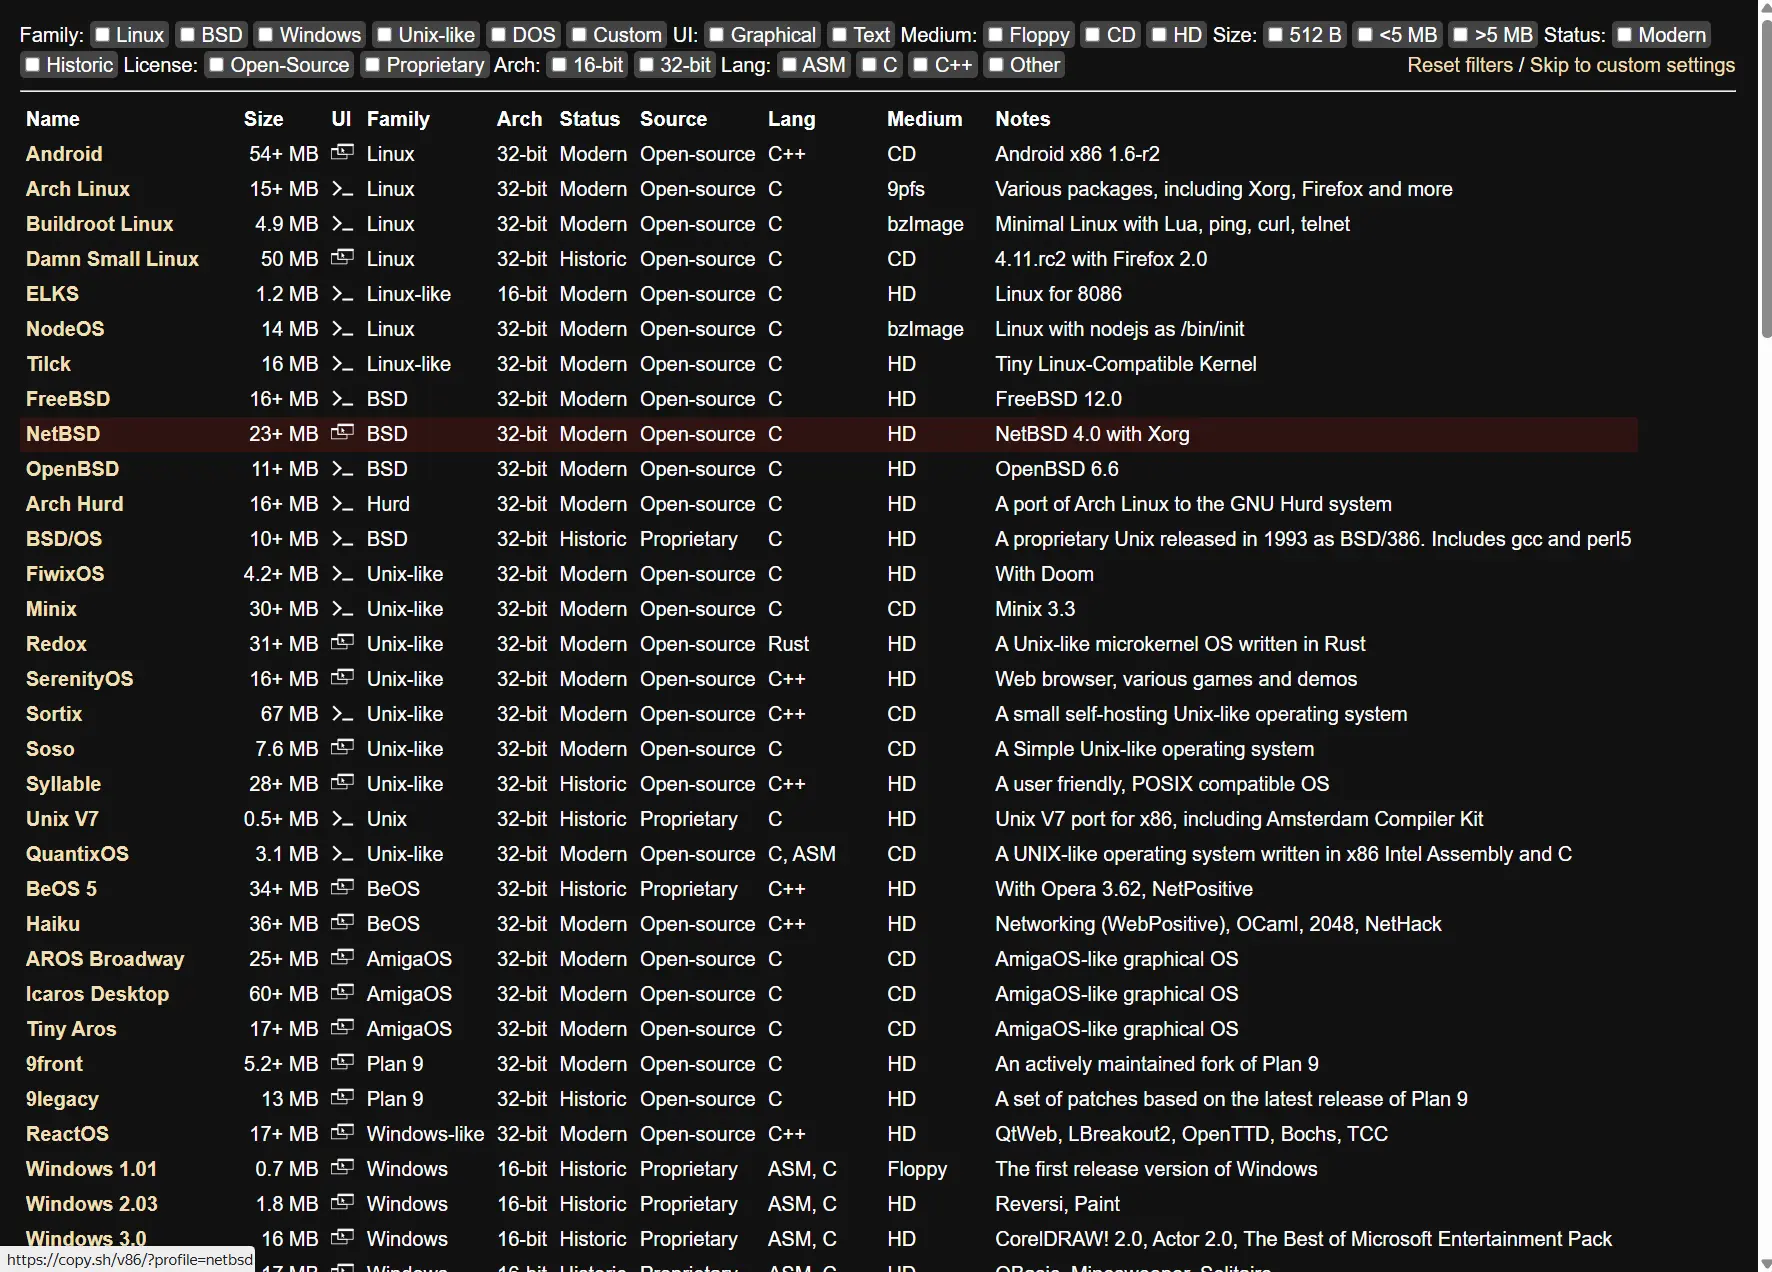The width and height of the screenshot is (1772, 1272).
Task: Click the terminal icon in ELKS row
Action: [342, 294]
